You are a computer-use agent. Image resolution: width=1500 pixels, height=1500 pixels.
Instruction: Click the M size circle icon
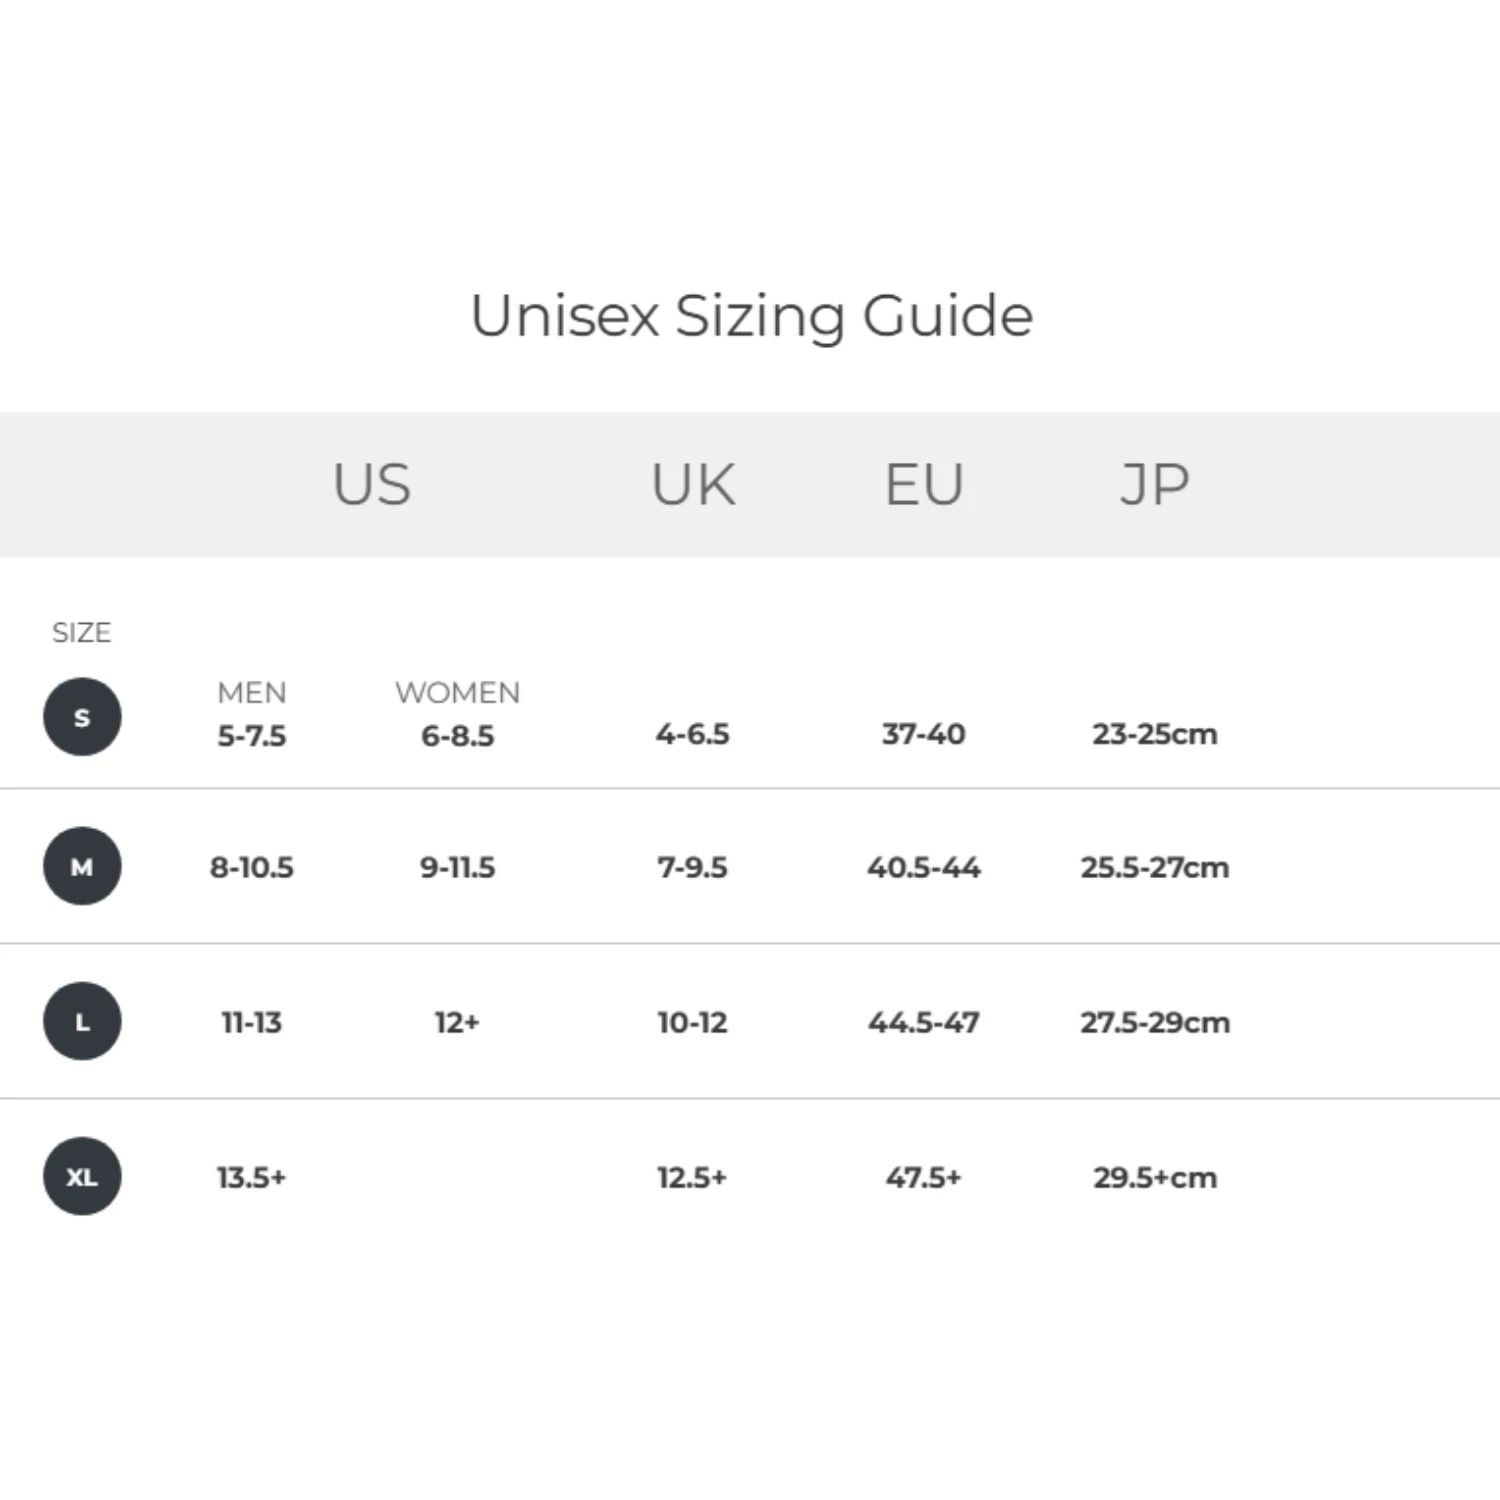tap(82, 866)
